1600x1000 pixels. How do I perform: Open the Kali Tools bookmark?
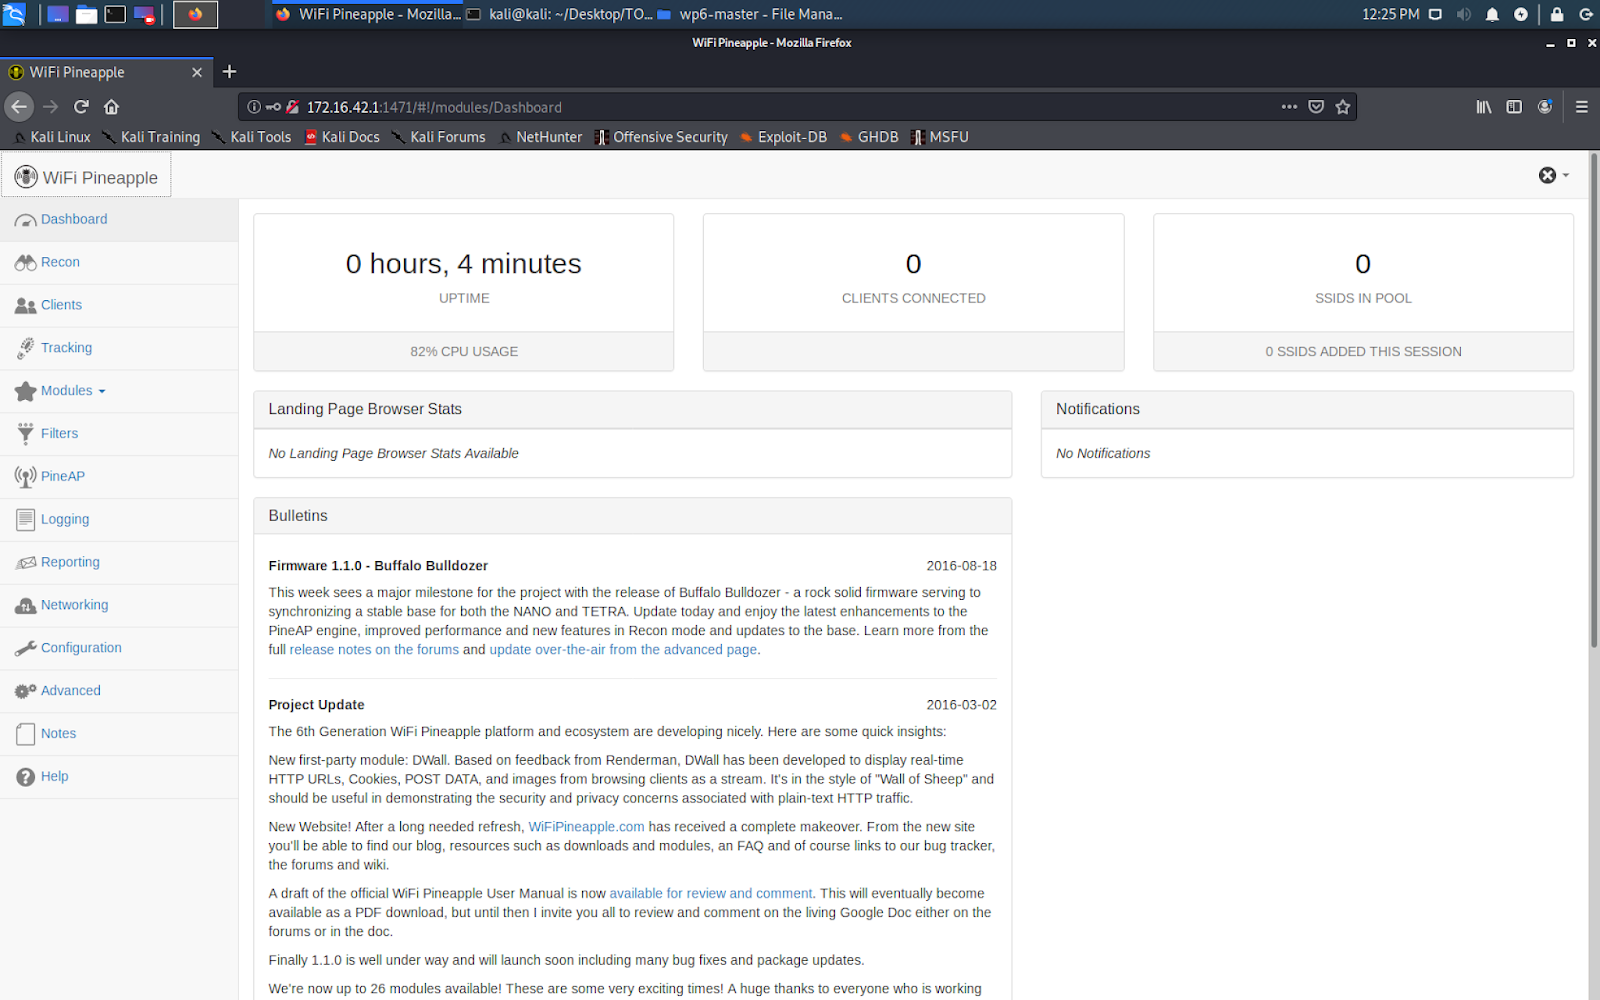[251, 137]
